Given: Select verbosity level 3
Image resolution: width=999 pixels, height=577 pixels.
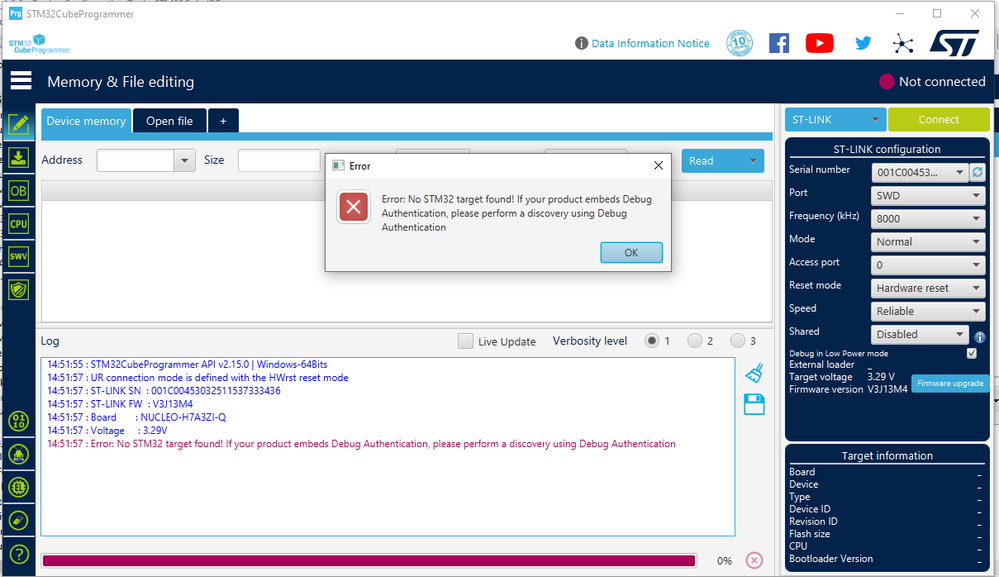Looking at the screenshot, I should (x=737, y=341).
